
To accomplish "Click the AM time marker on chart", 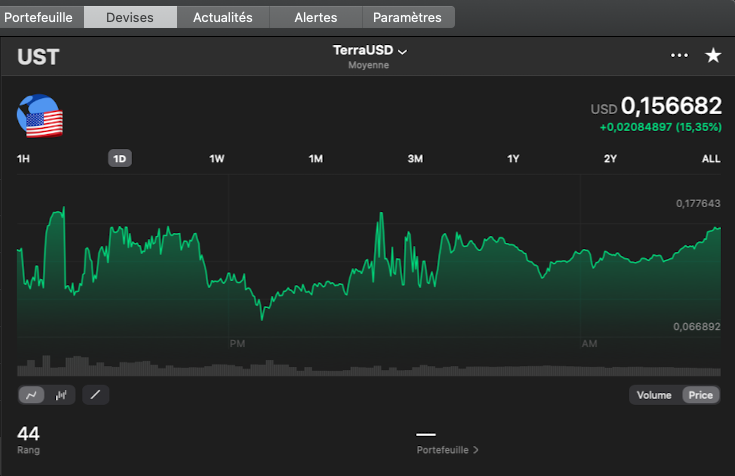I will pos(589,344).
